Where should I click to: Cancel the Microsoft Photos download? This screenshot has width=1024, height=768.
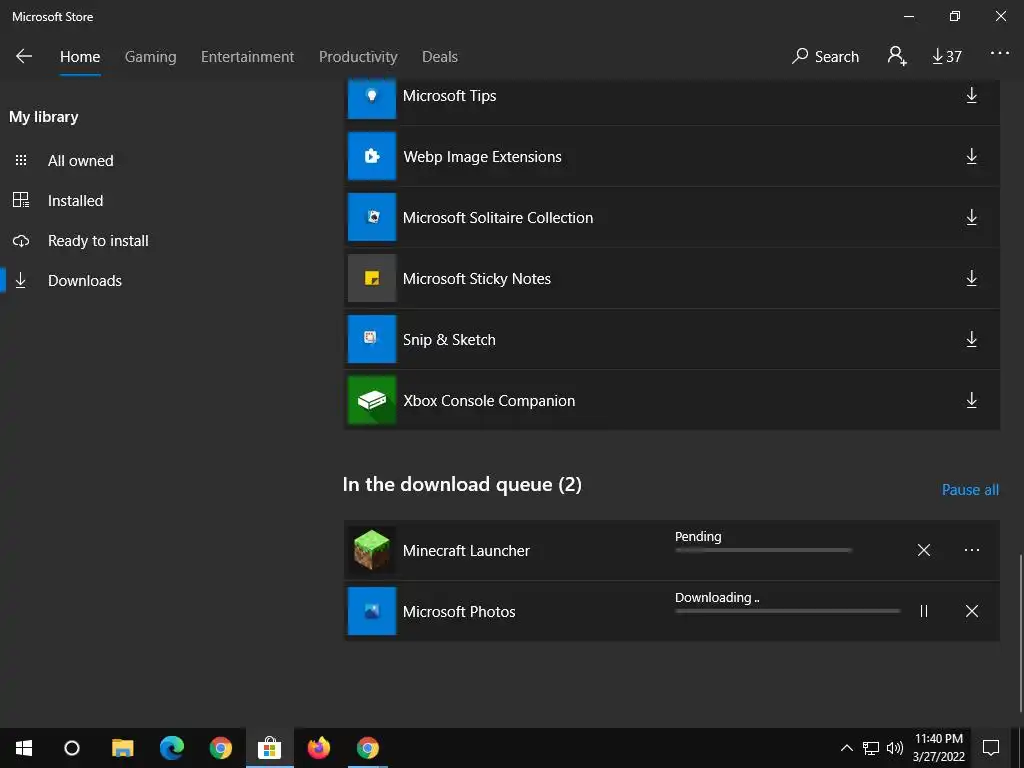[972, 611]
